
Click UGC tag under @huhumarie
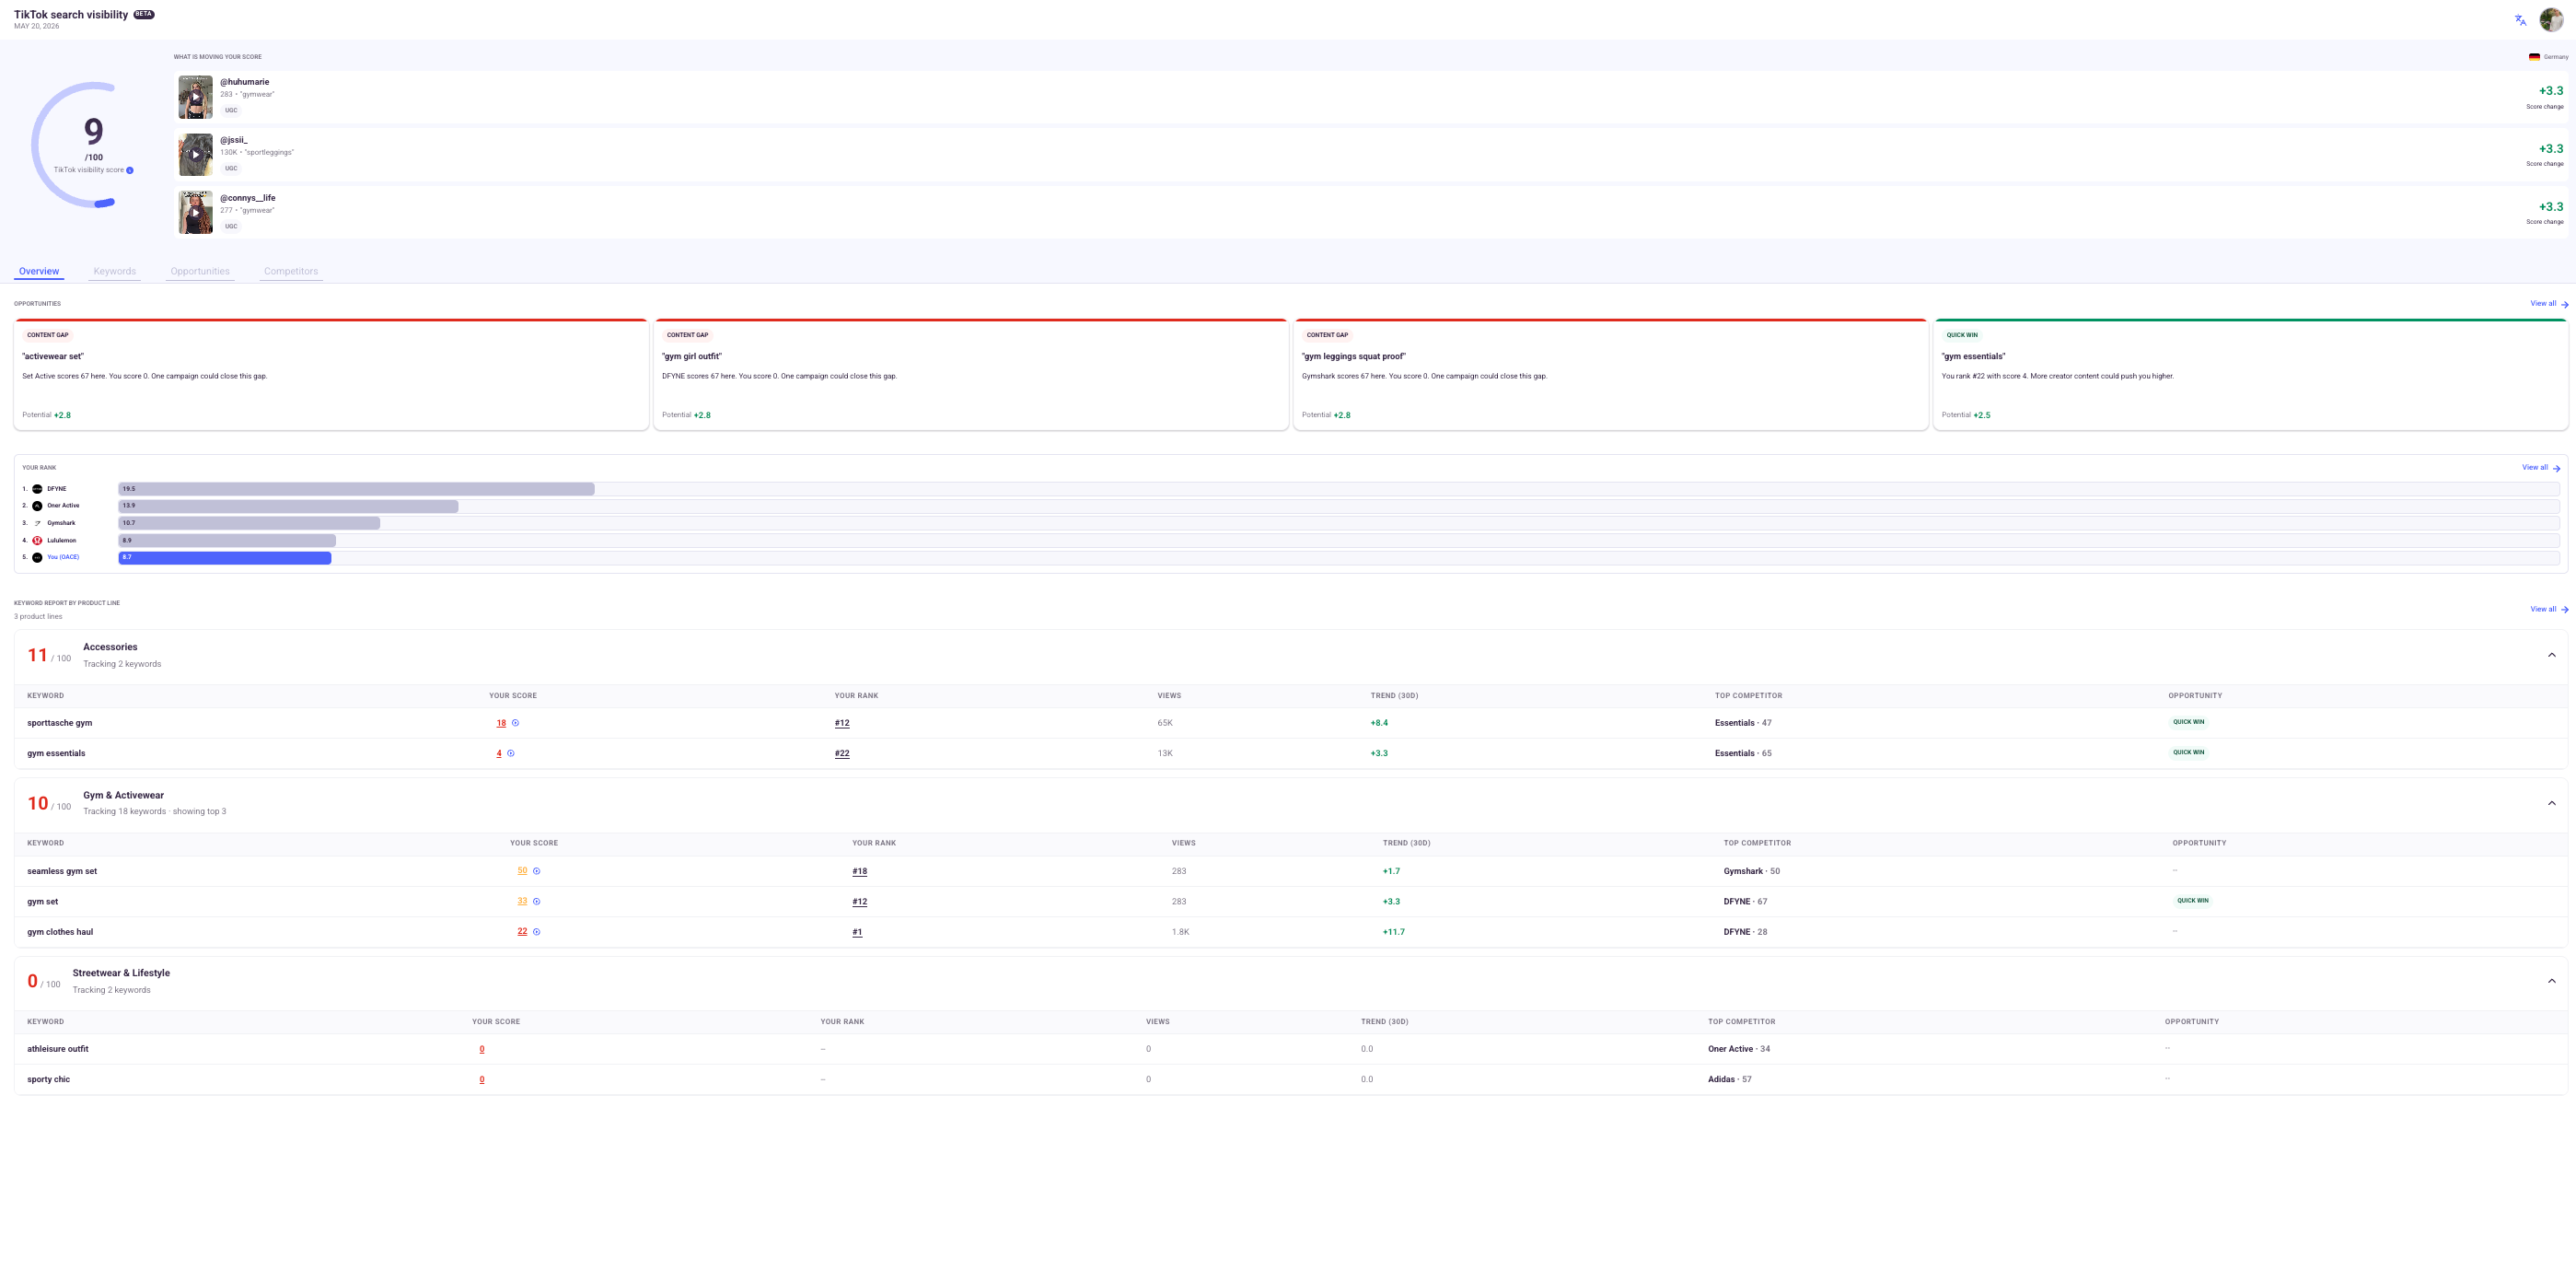(x=231, y=110)
